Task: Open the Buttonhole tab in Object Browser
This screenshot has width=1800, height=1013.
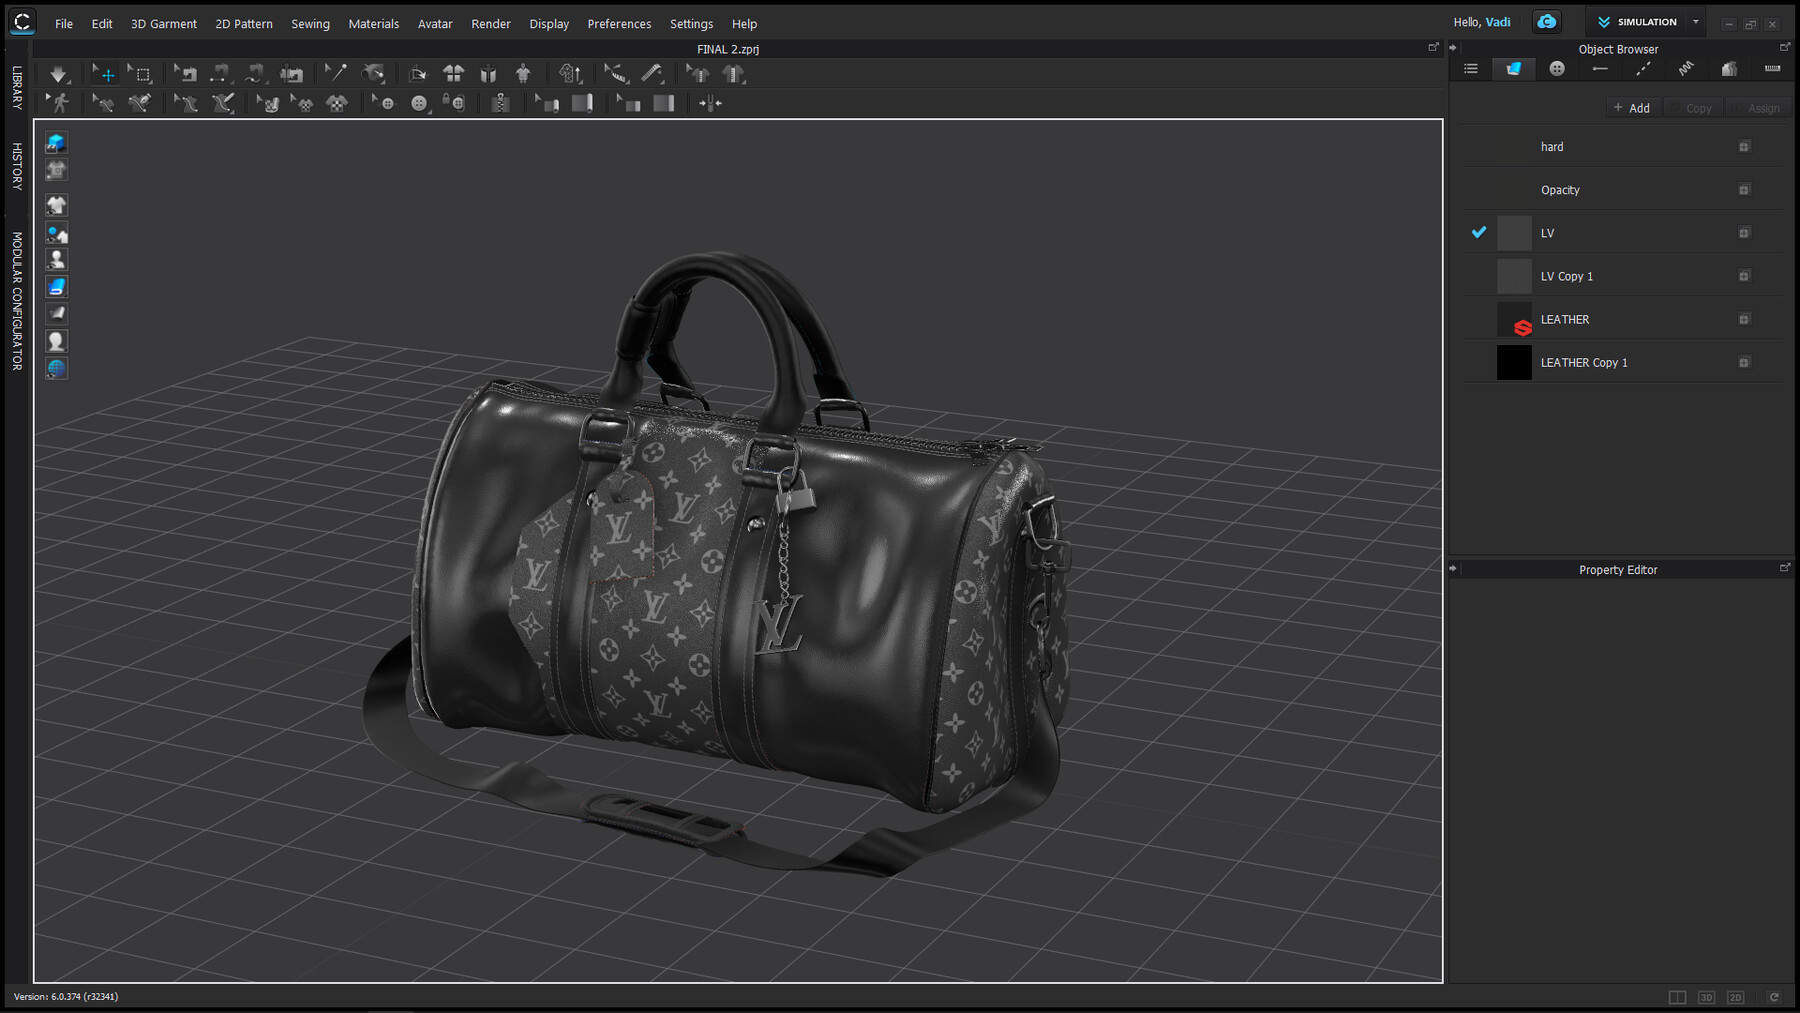Action: (x=1600, y=69)
